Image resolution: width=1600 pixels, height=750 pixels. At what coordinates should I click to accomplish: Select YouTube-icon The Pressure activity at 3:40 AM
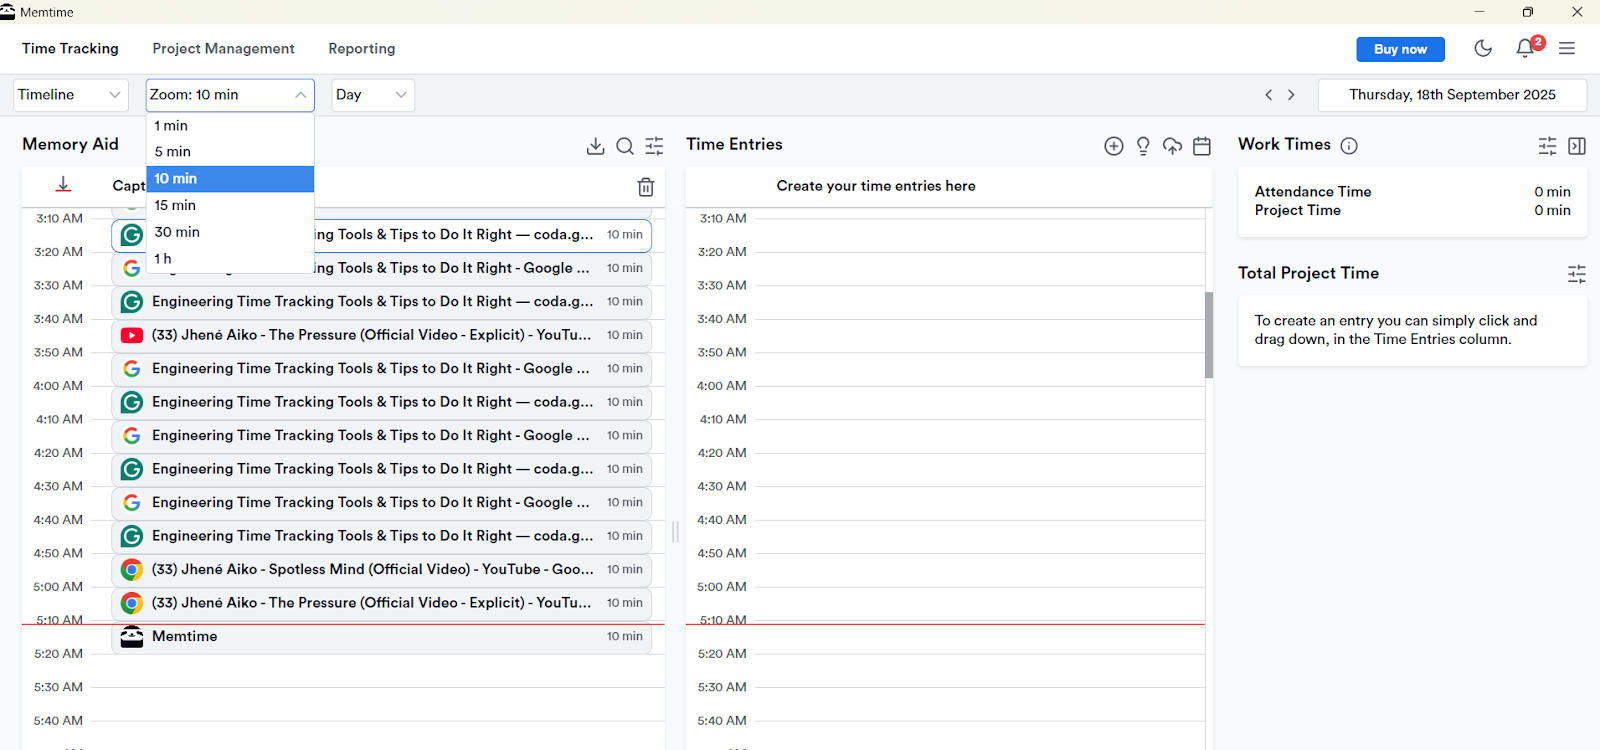[x=381, y=335]
